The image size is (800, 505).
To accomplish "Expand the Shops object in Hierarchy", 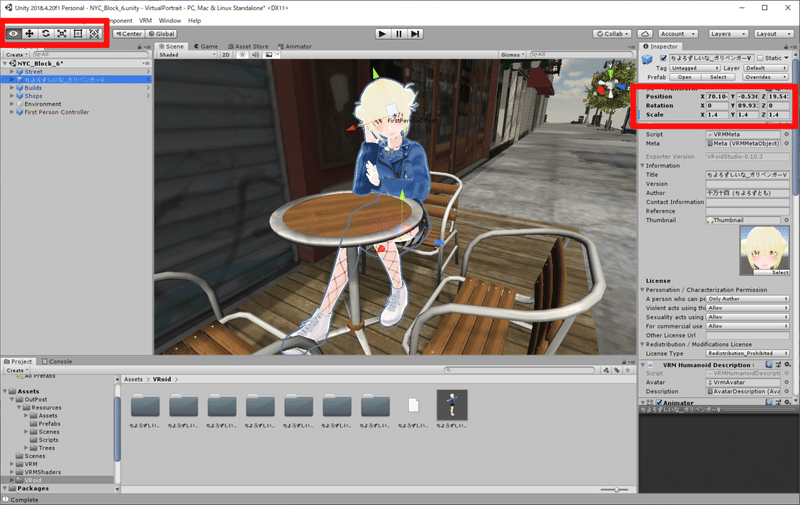I will 12,96.
